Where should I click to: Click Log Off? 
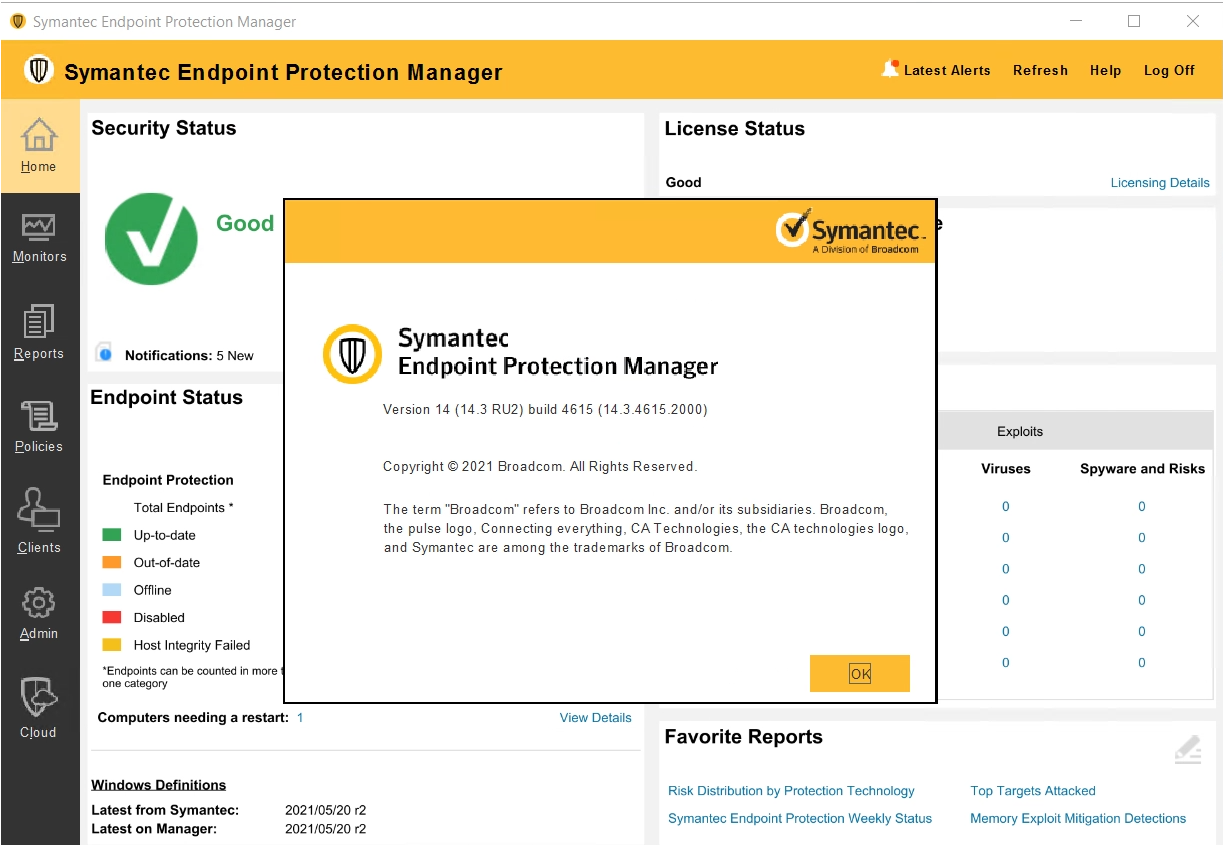1169,70
